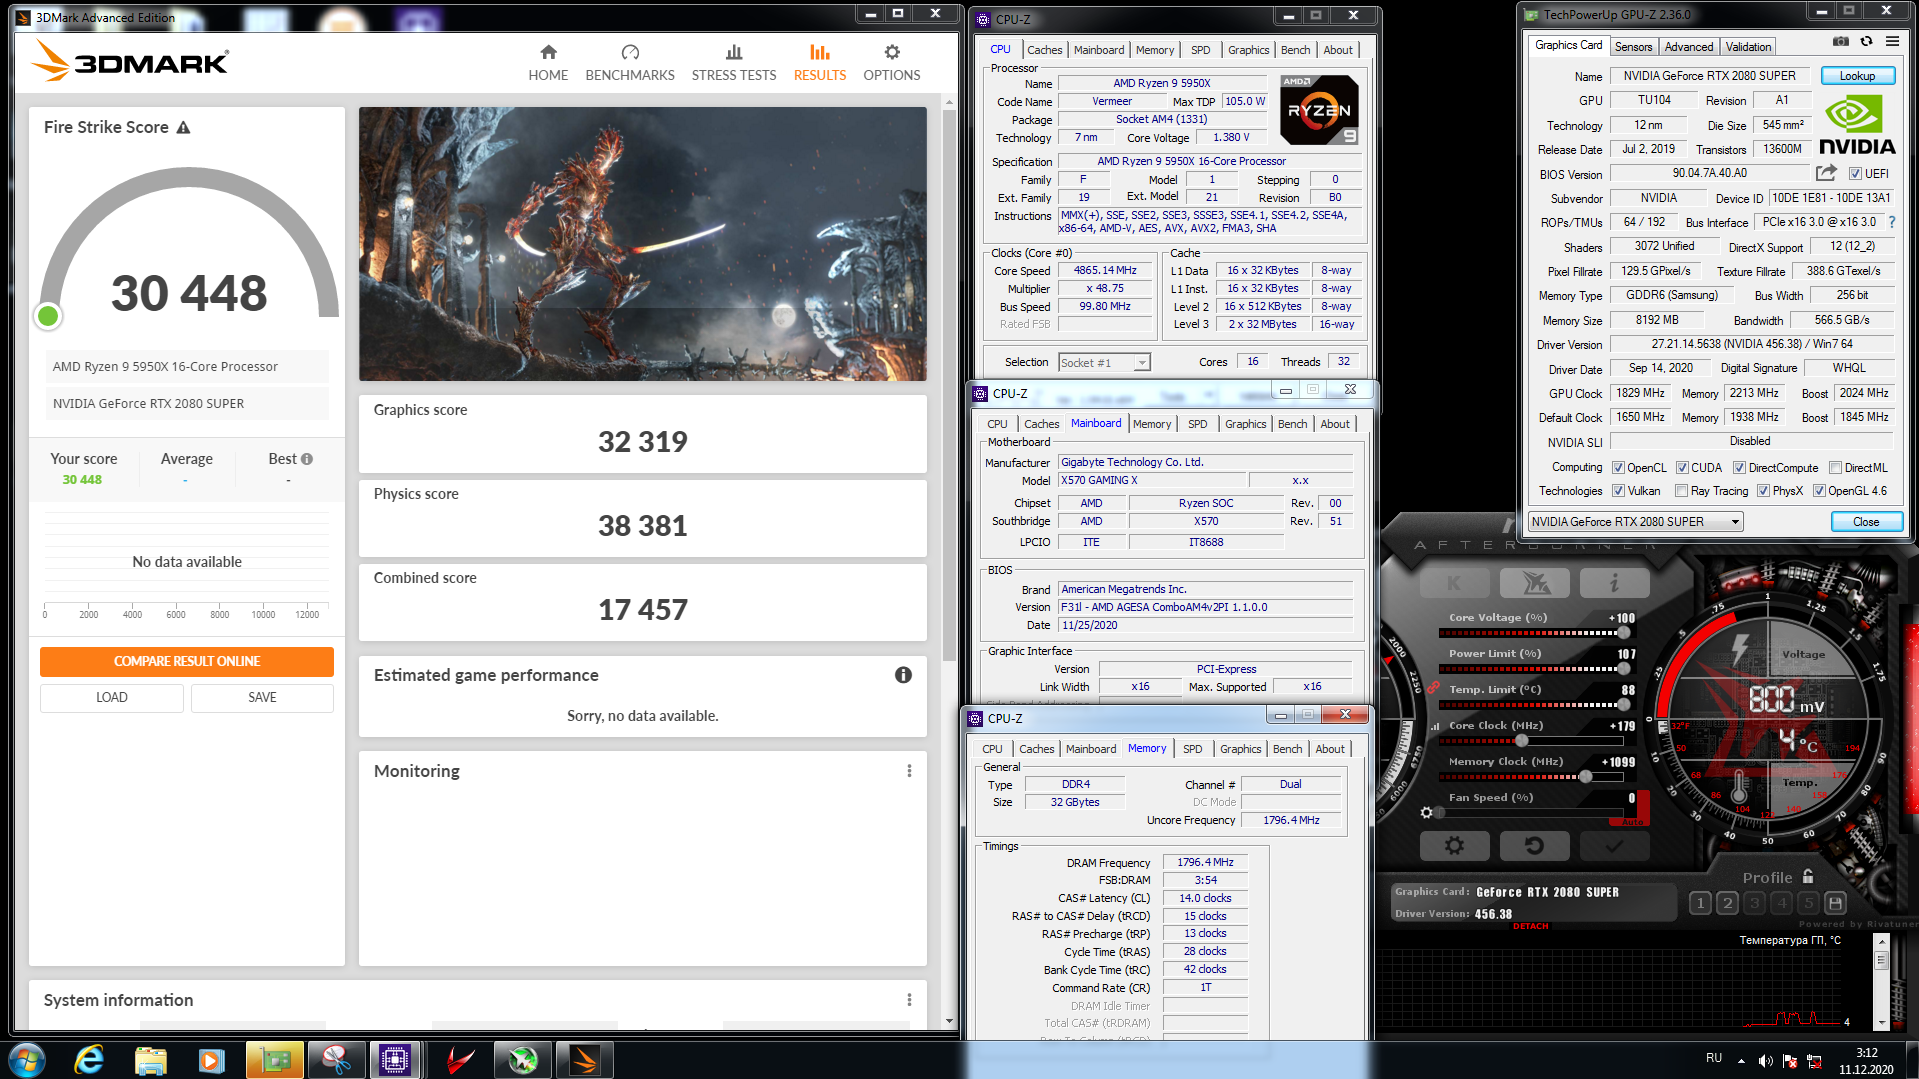This screenshot has height=1079, width=1919.
Task: Open Estimated game performance info icon
Action: (903, 675)
